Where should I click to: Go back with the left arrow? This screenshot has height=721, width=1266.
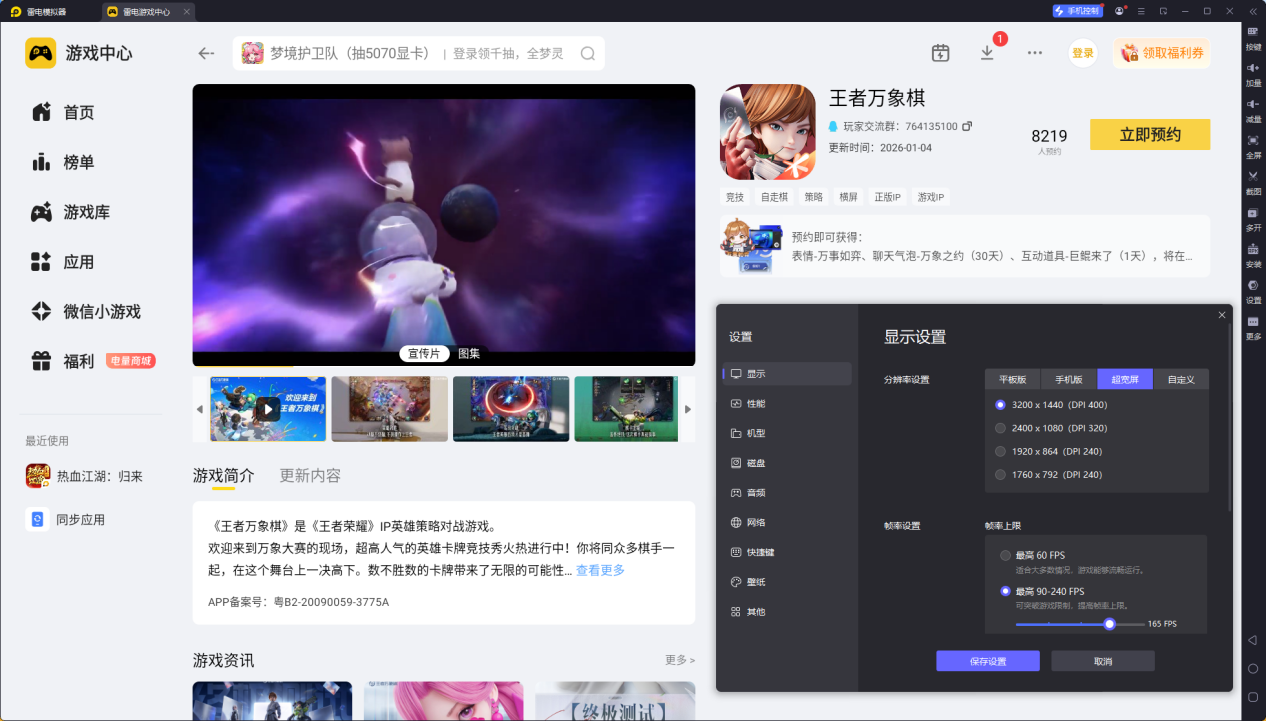pyautogui.click(x=206, y=53)
